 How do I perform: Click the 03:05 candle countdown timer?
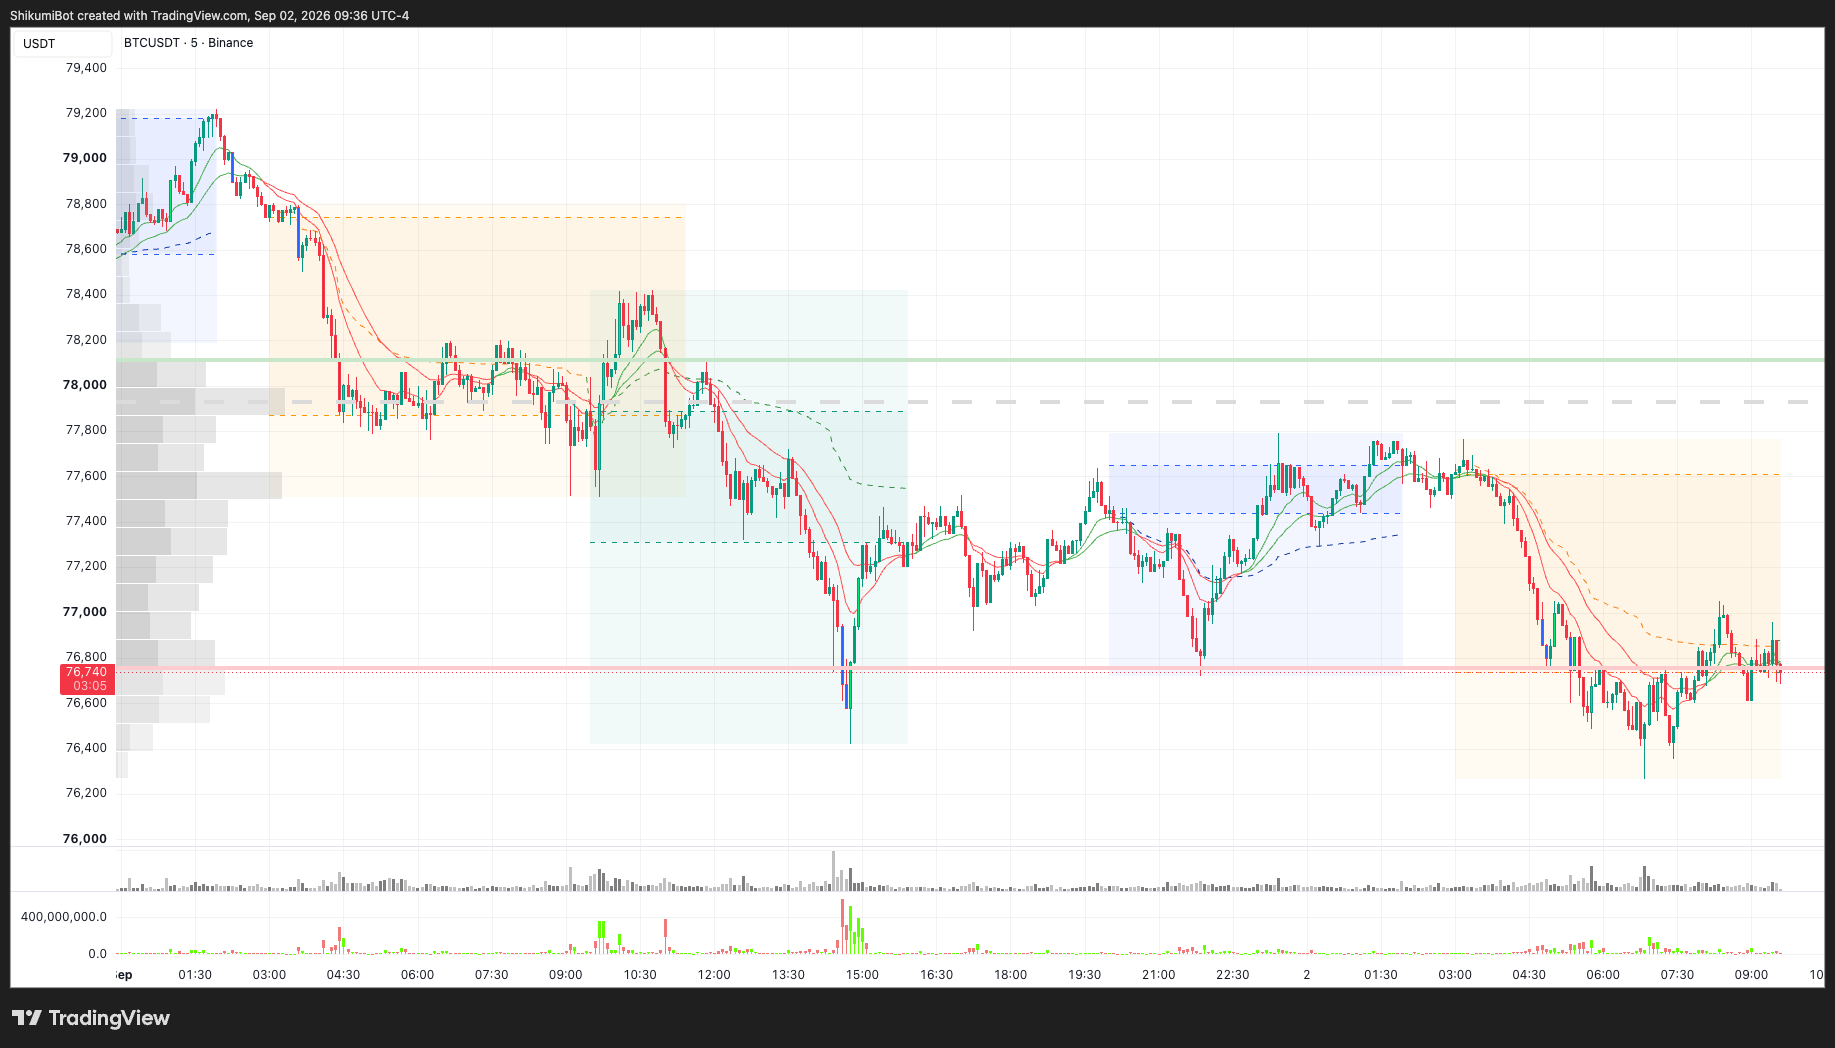[x=90, y=686]
